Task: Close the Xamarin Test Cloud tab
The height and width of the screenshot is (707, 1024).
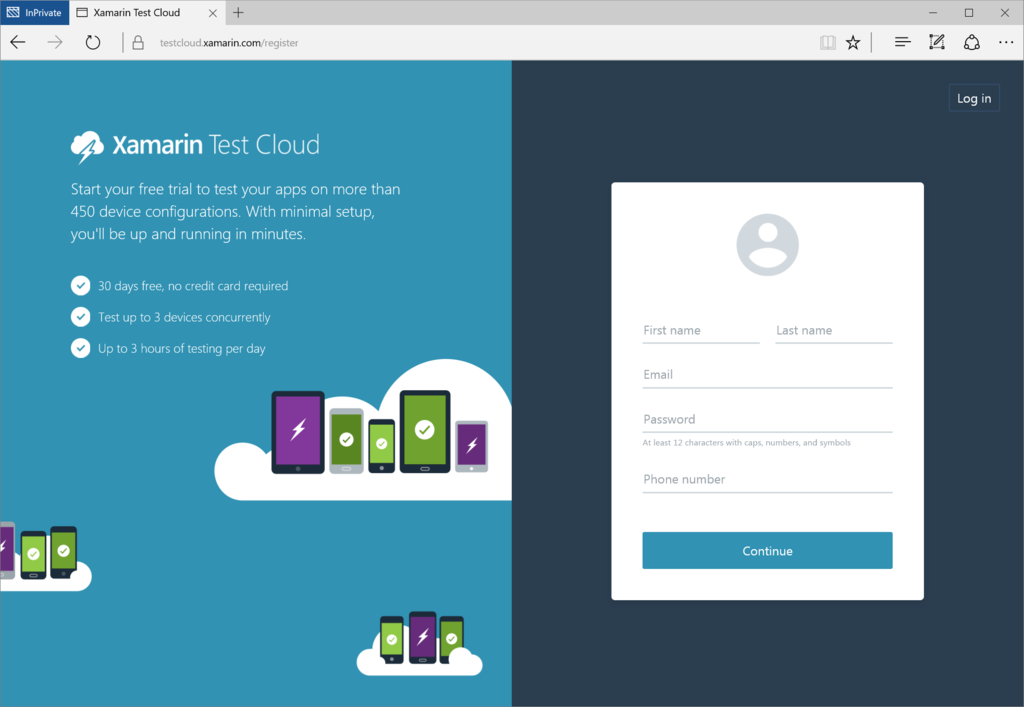Action: pyautogui.click(x=213, y=12)
